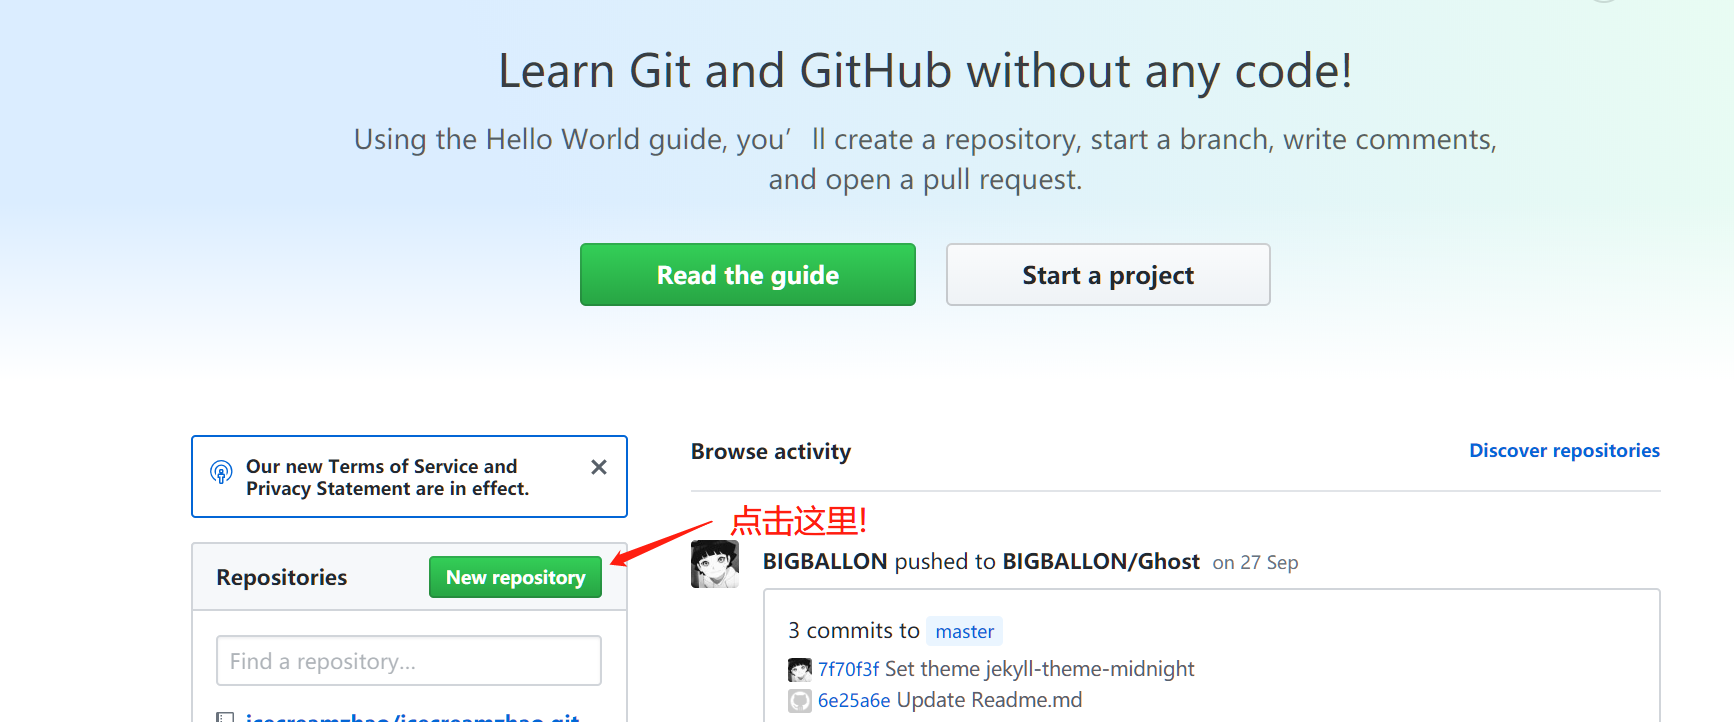Open commit 7f70f3f
1734x722 pixels.
(x=848, y=669)
